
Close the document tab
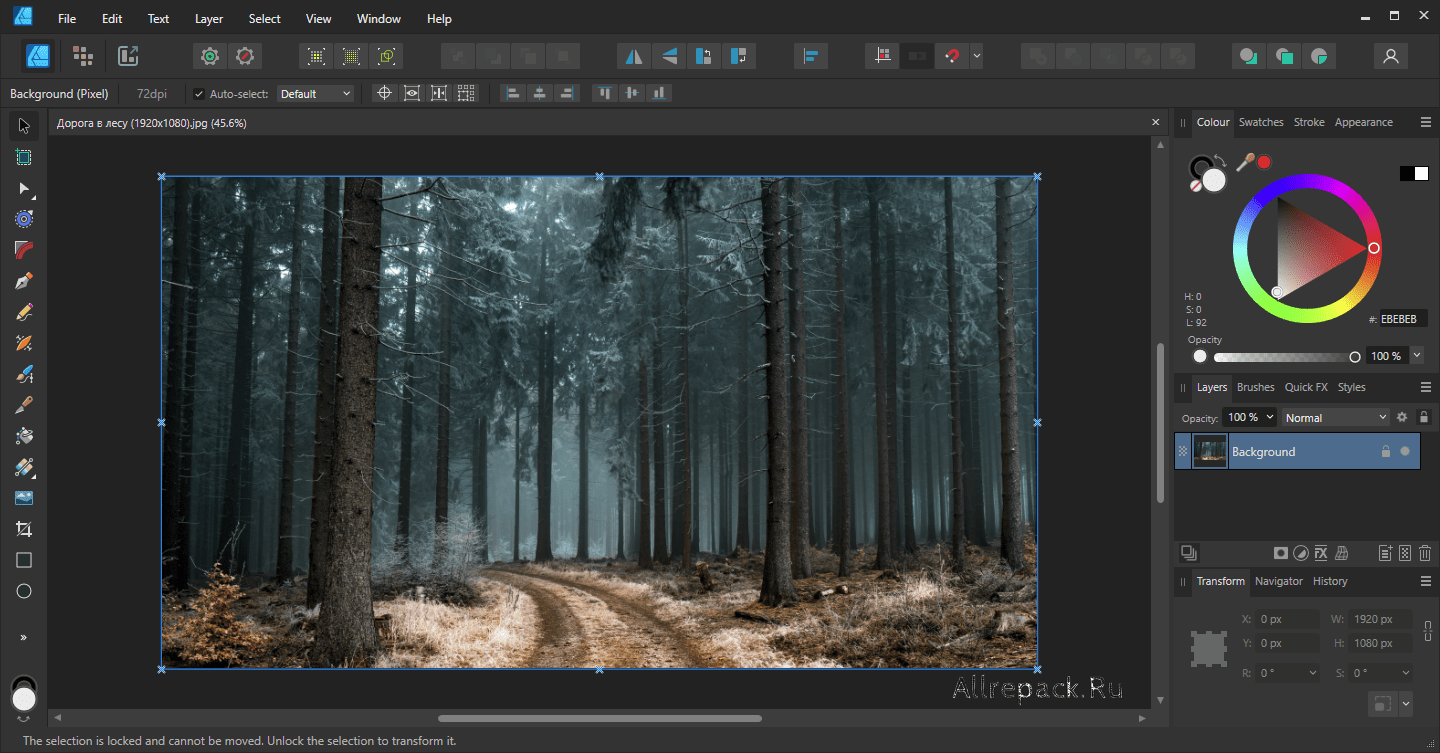[1156, 123]
